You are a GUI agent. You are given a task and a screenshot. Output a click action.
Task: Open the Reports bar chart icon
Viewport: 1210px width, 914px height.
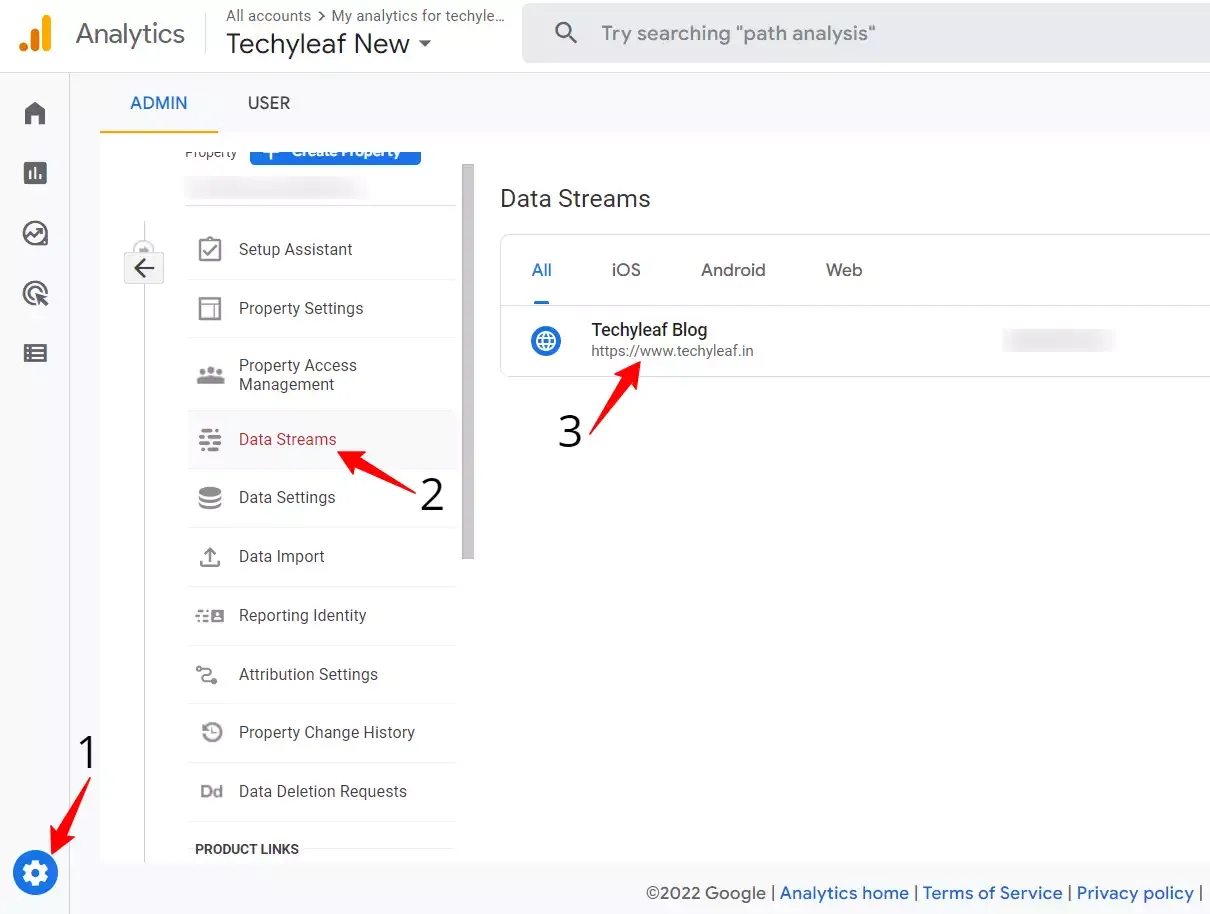tap(35, 173)
